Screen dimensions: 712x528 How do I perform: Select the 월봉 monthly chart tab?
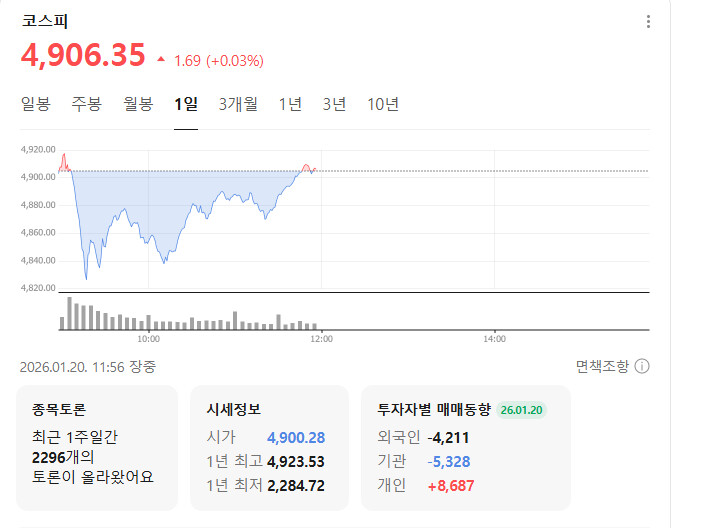coord(138,104)
